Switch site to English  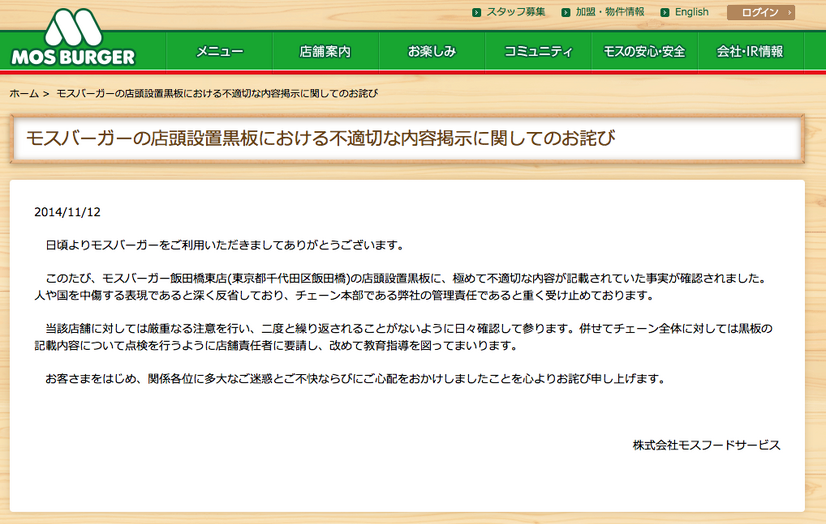pos(692,12)
